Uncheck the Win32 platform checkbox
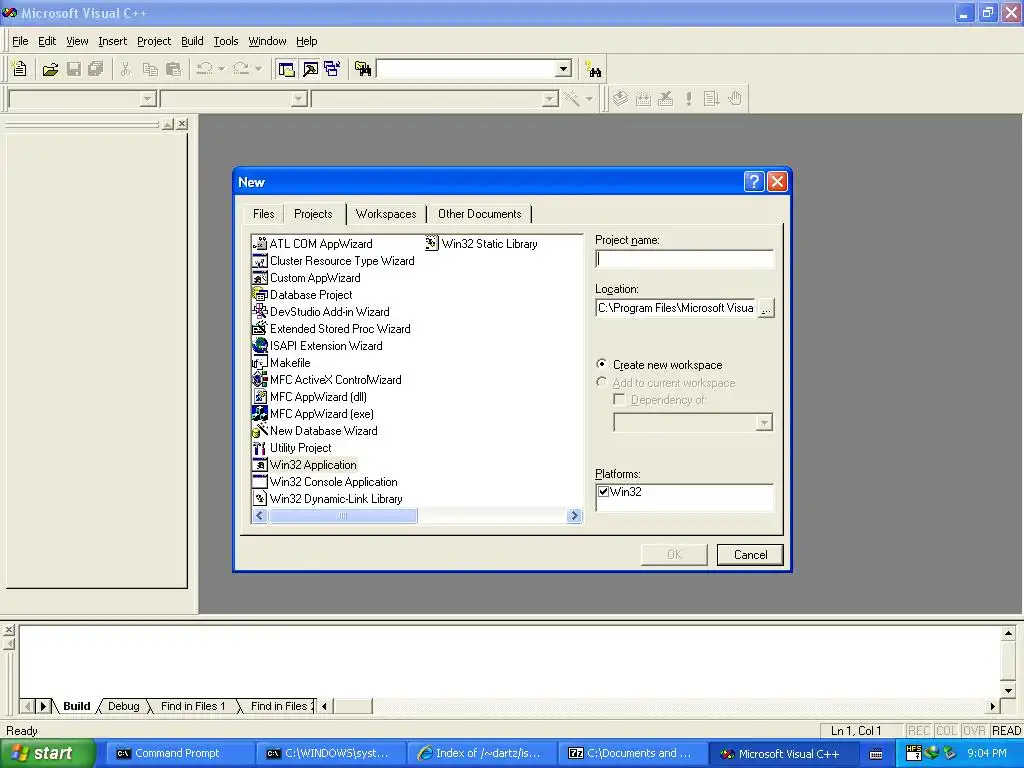The height and width of the screenshot is (768, 1024). [x=603, y=492]
